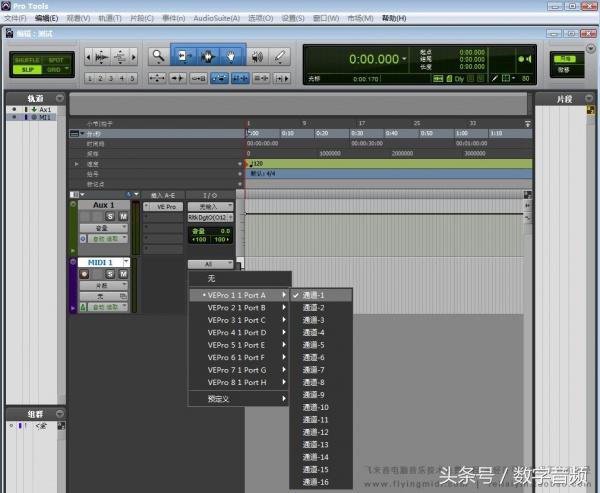Click the audio waveform zoom button
Viewport: 600px width, 493px height.
(x=102, y=57)
